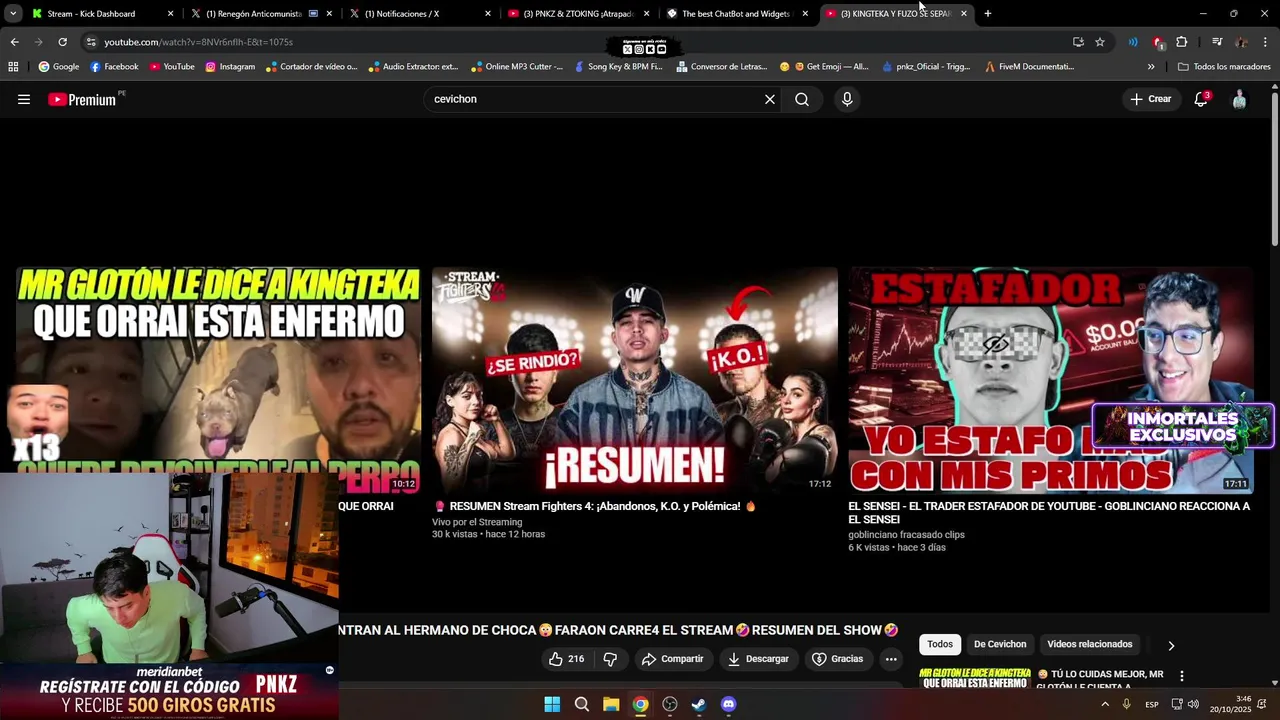Open RESUMEN Stream Fighters 4 thumbnail

click(635, 380)
